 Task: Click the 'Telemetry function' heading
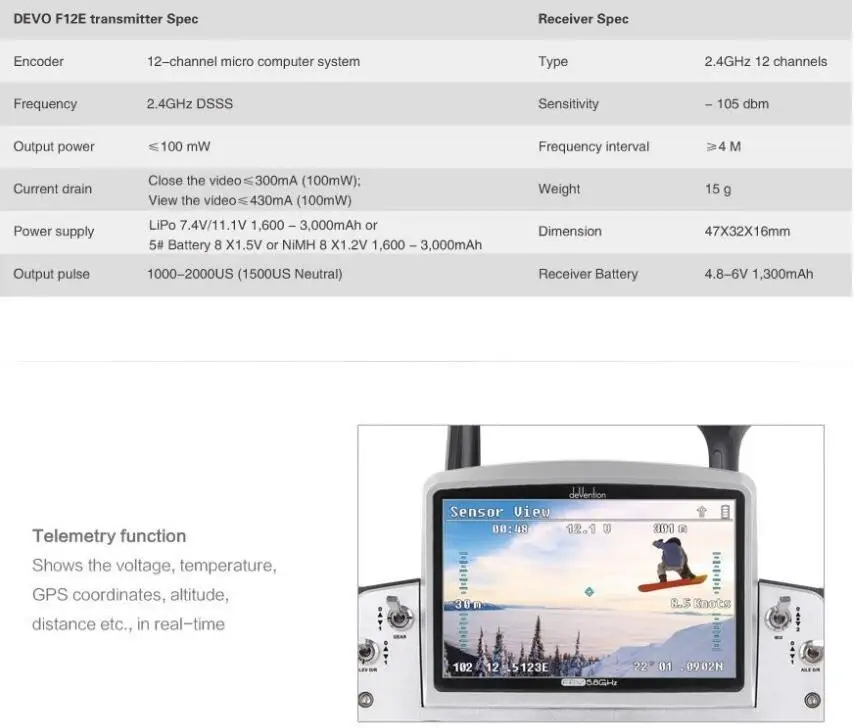point(109,536)
